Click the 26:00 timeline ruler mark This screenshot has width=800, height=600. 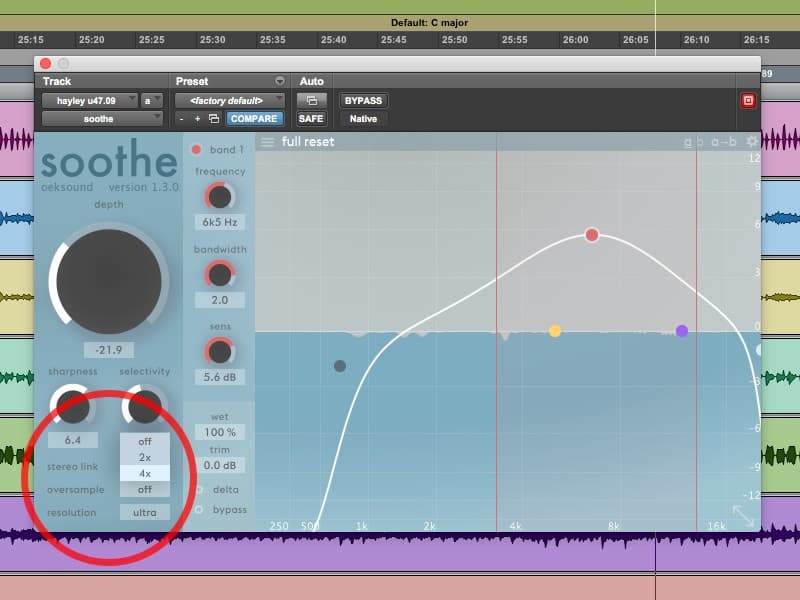(575, 40)
